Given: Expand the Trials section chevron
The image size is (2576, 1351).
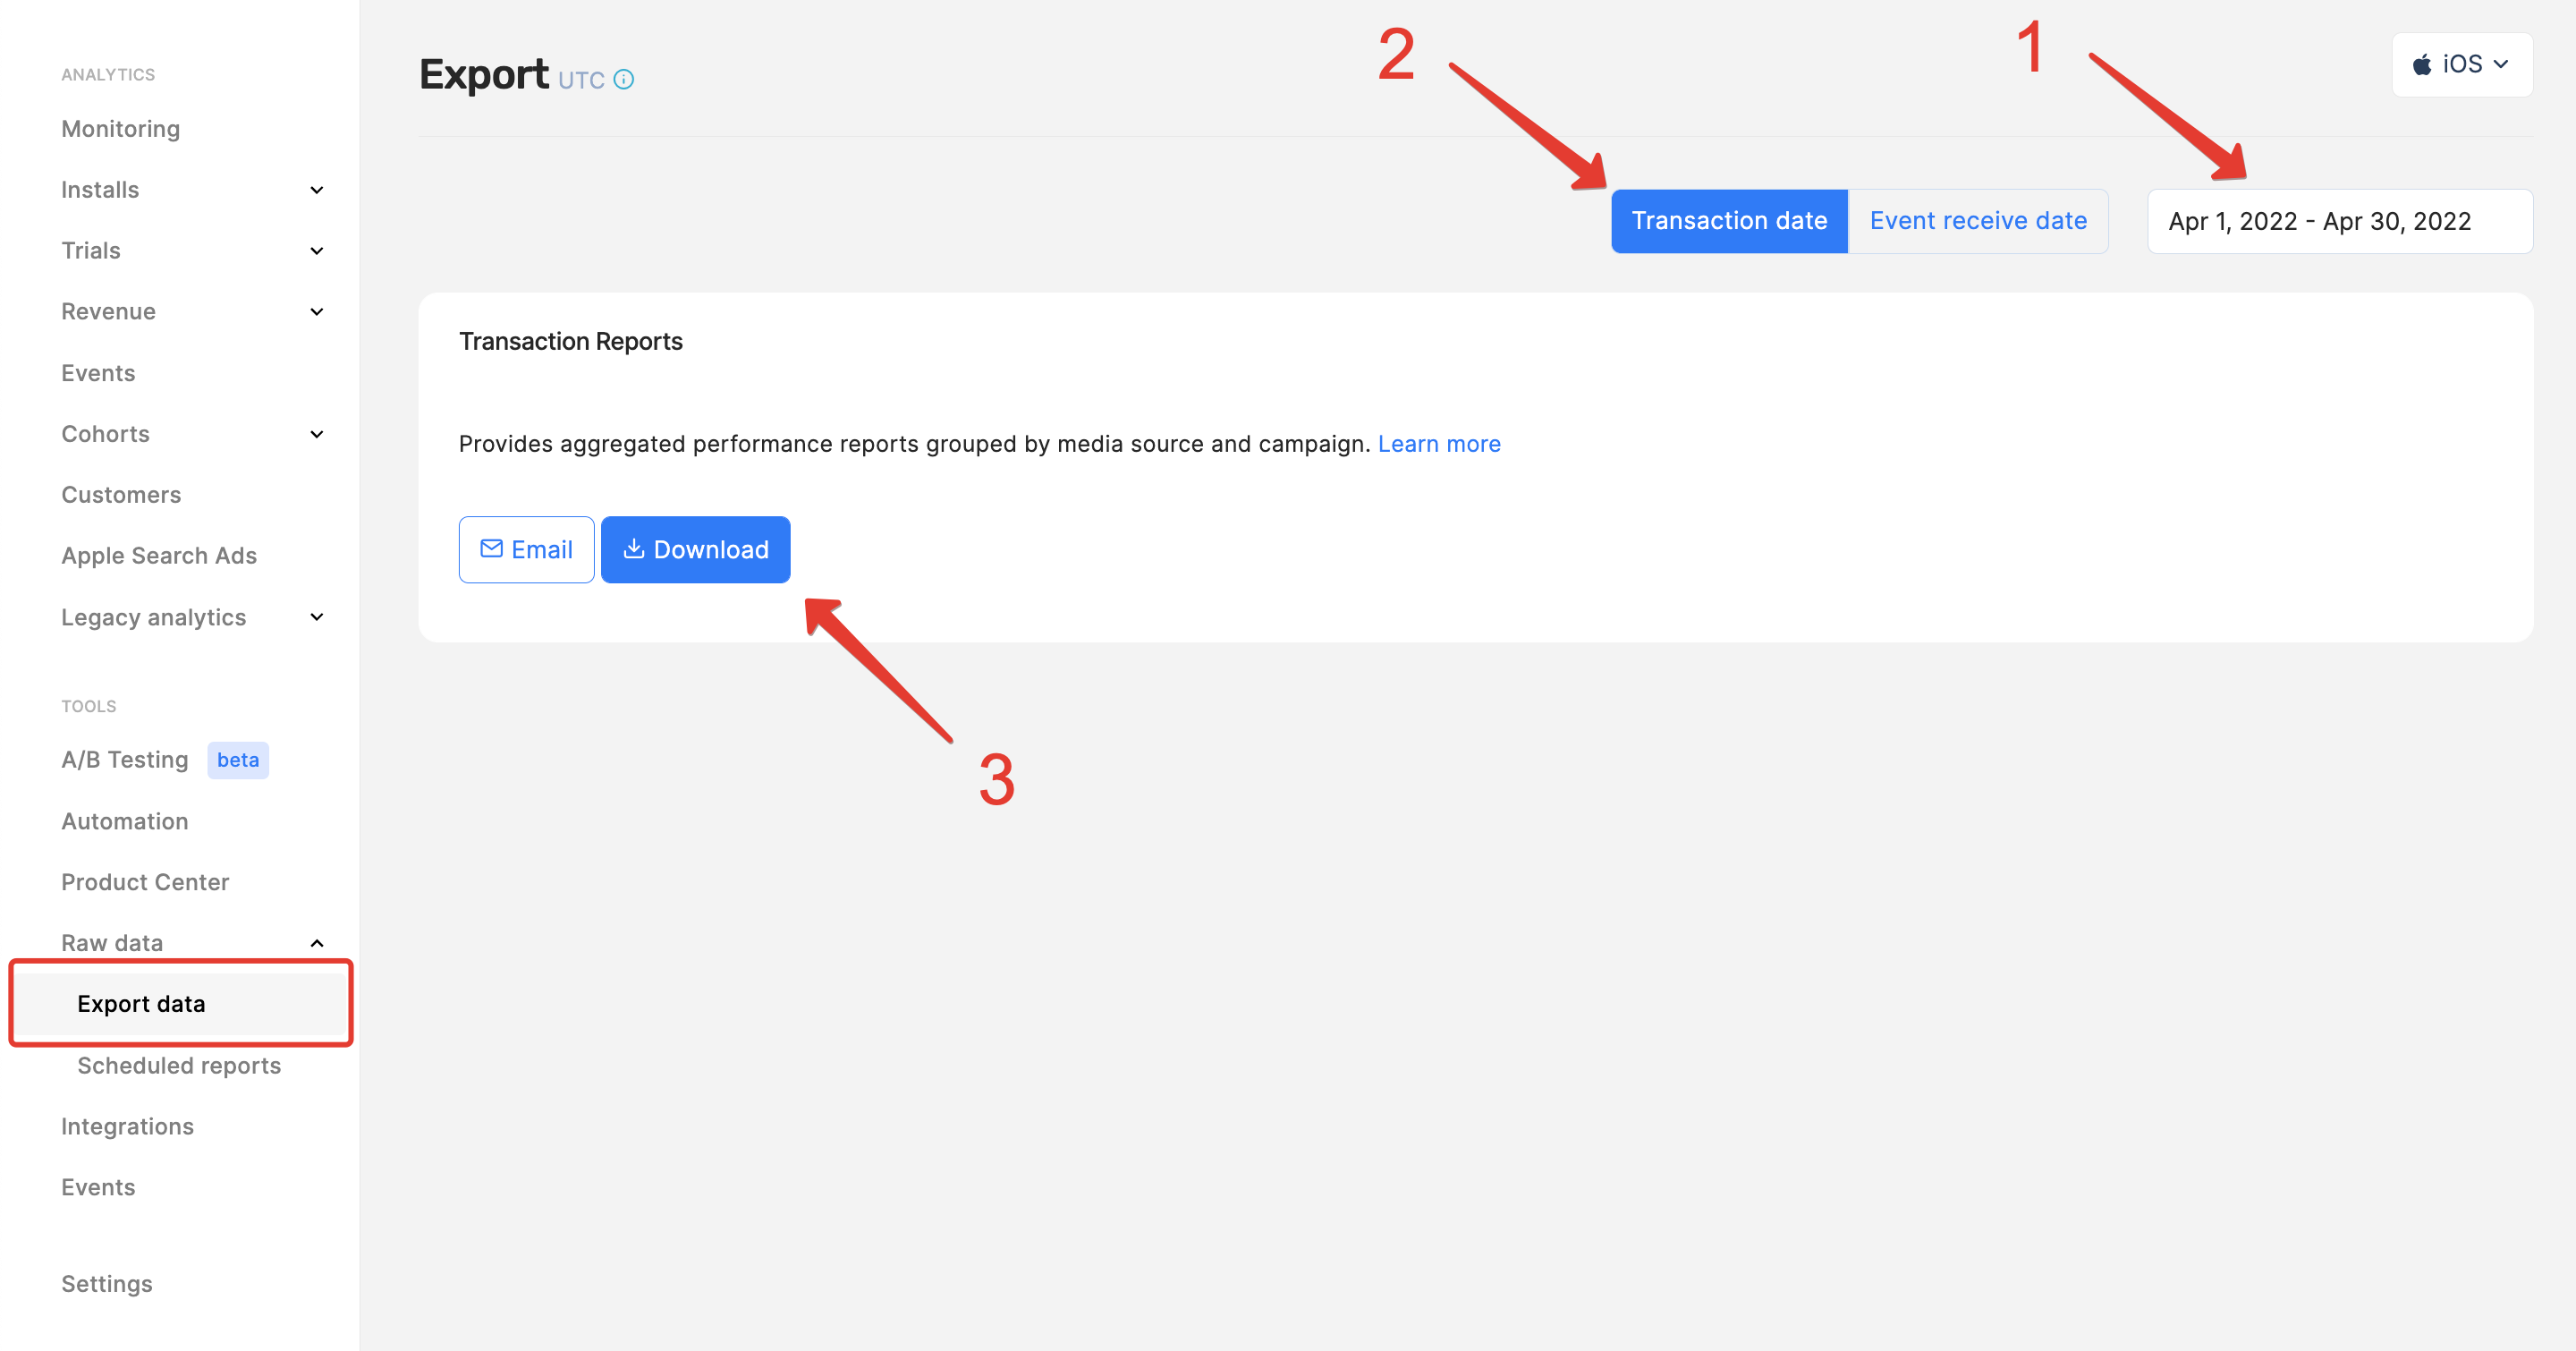Looking at the screenshot, I should pos(317,251).
